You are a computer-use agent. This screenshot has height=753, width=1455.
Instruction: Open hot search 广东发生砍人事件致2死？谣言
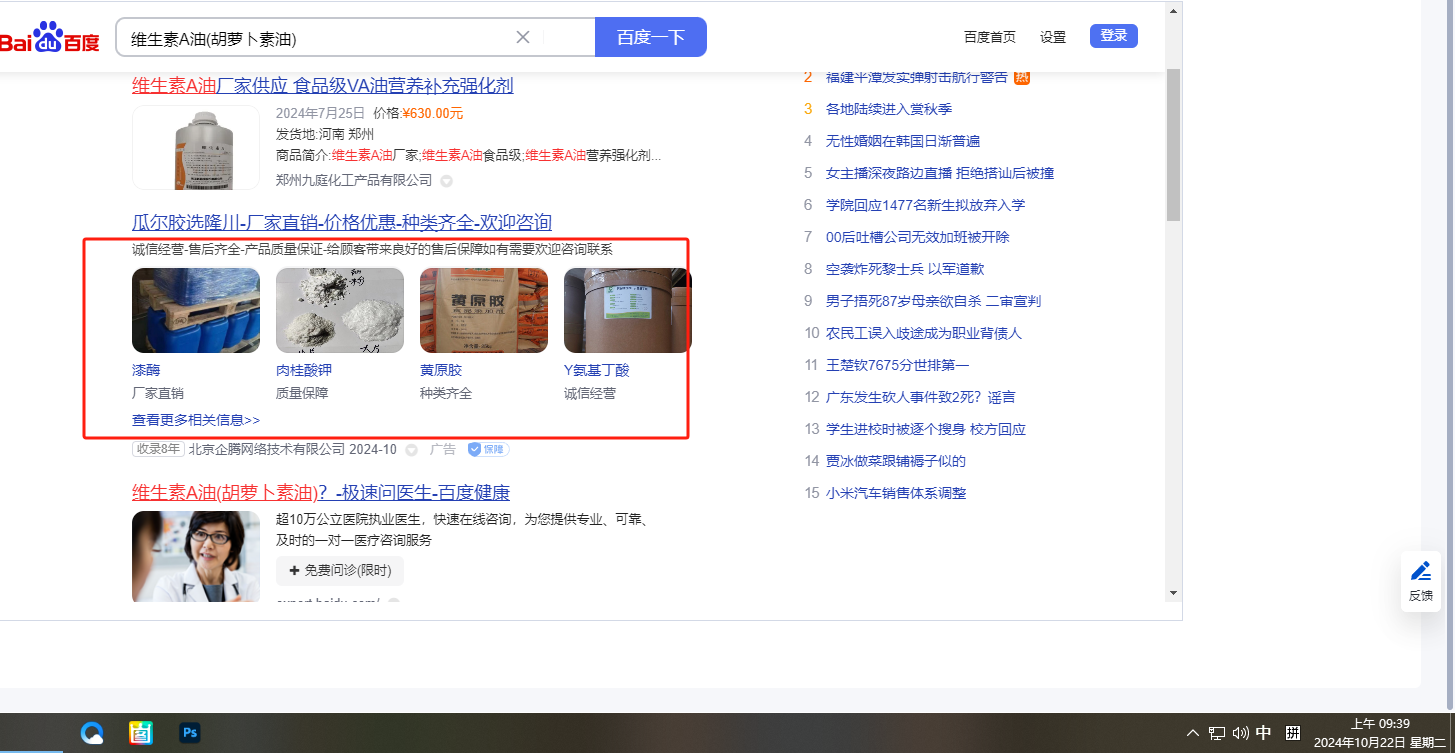[x=921, y=397]
